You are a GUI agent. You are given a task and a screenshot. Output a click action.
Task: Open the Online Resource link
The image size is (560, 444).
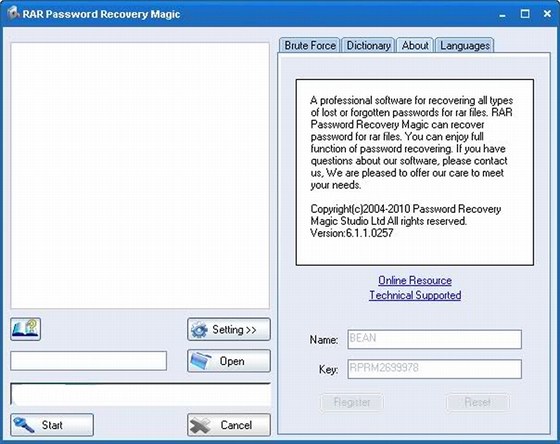(x=415, y=280)
